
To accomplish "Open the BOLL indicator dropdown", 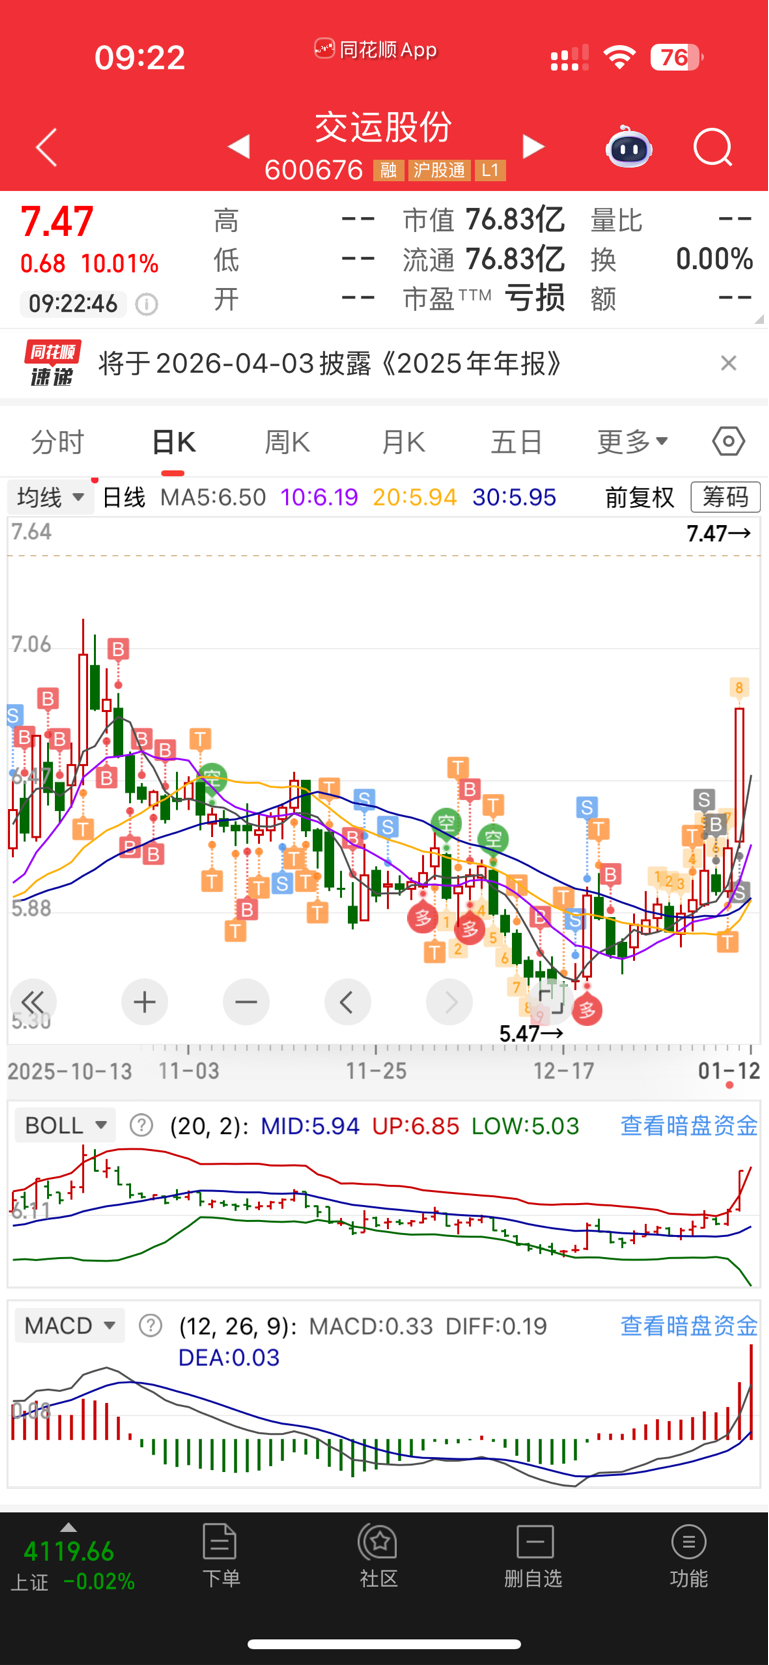I will [65, 1126].
